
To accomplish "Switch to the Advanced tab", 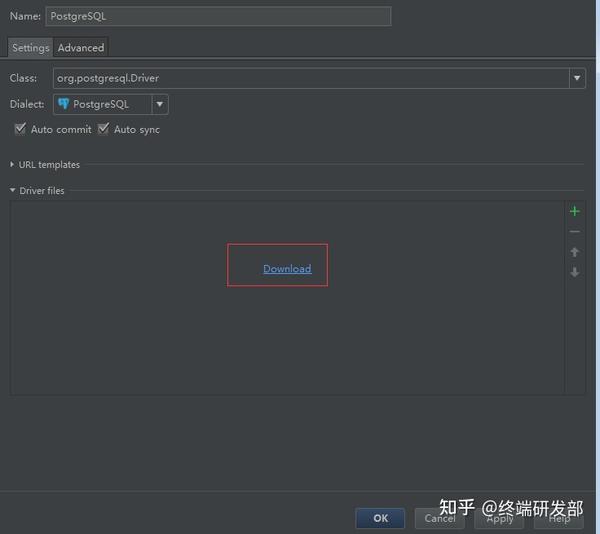I will pos(81,48).
